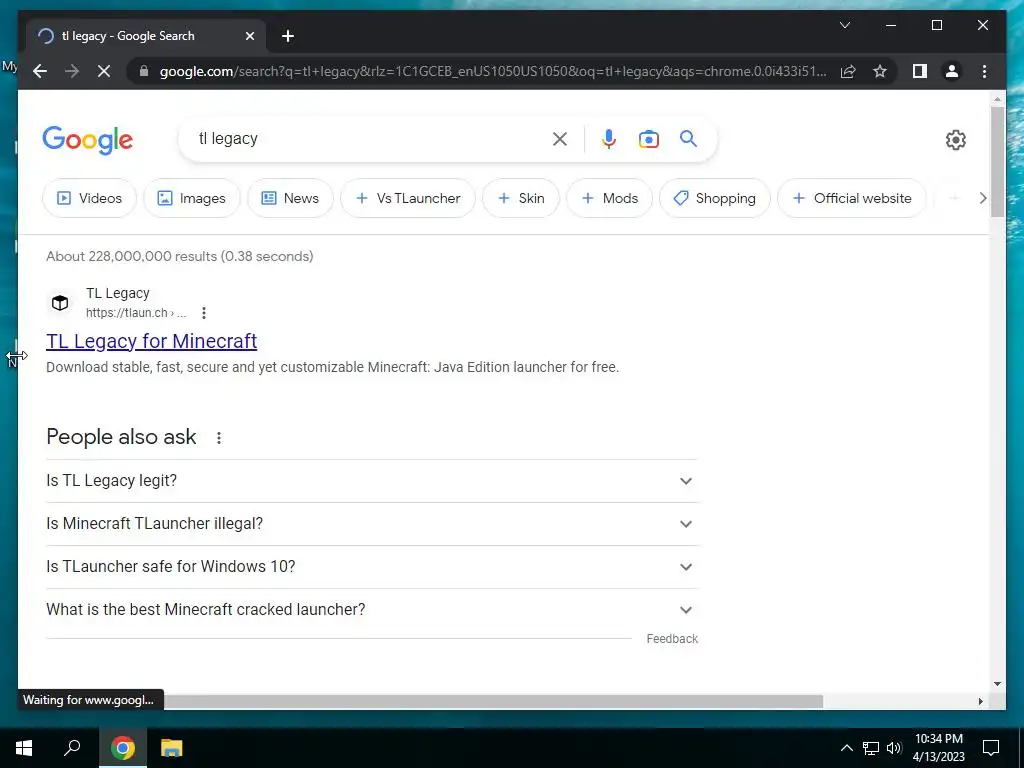The height and width of the screenshot is (768, 1024).
Task: Click the scroll-right arrow of horizontal scrollbar
Action: coord(980,701)
